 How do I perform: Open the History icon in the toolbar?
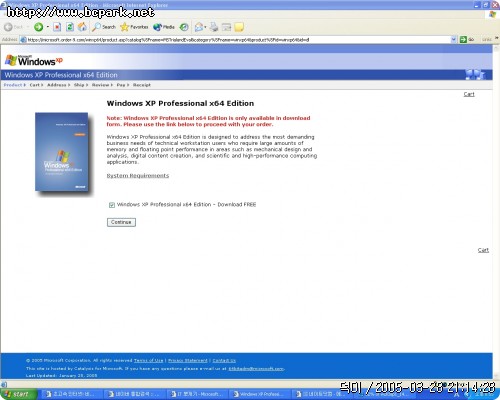point(184,27)
